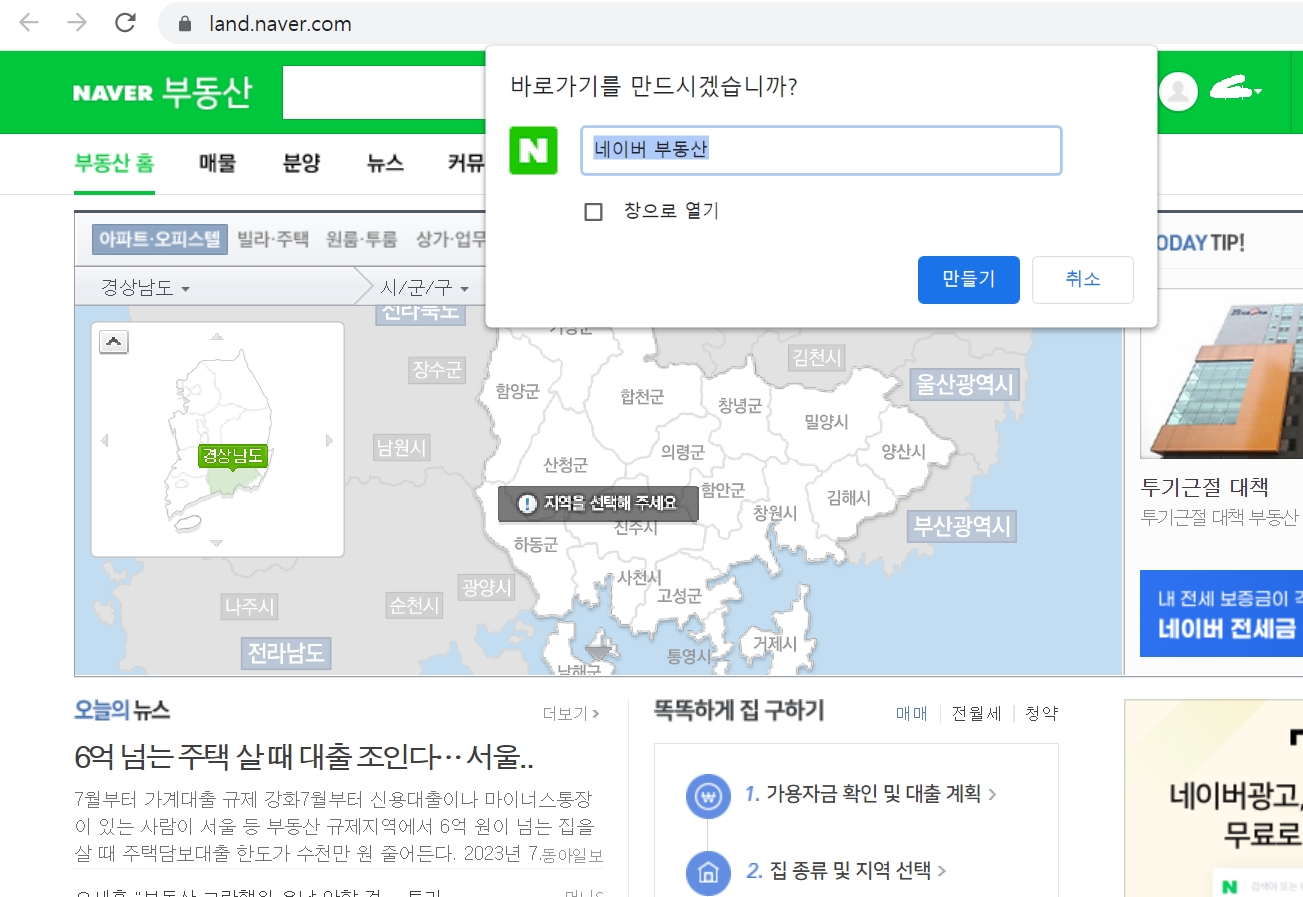Click the mini map left arrow
Image resolution: width=1303 pixels, height=897 pixels.
click(103, 440)
